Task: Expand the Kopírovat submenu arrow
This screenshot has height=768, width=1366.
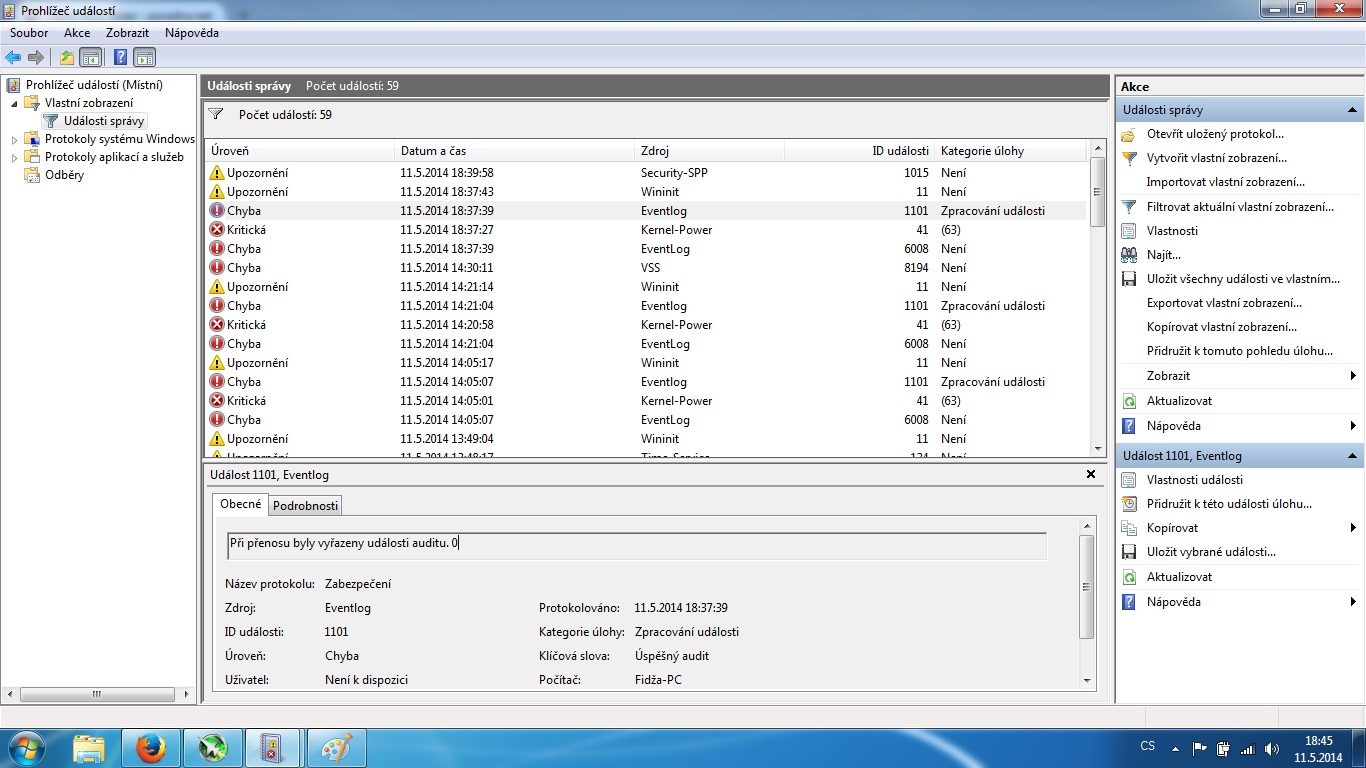Action: coord(1353,528)
